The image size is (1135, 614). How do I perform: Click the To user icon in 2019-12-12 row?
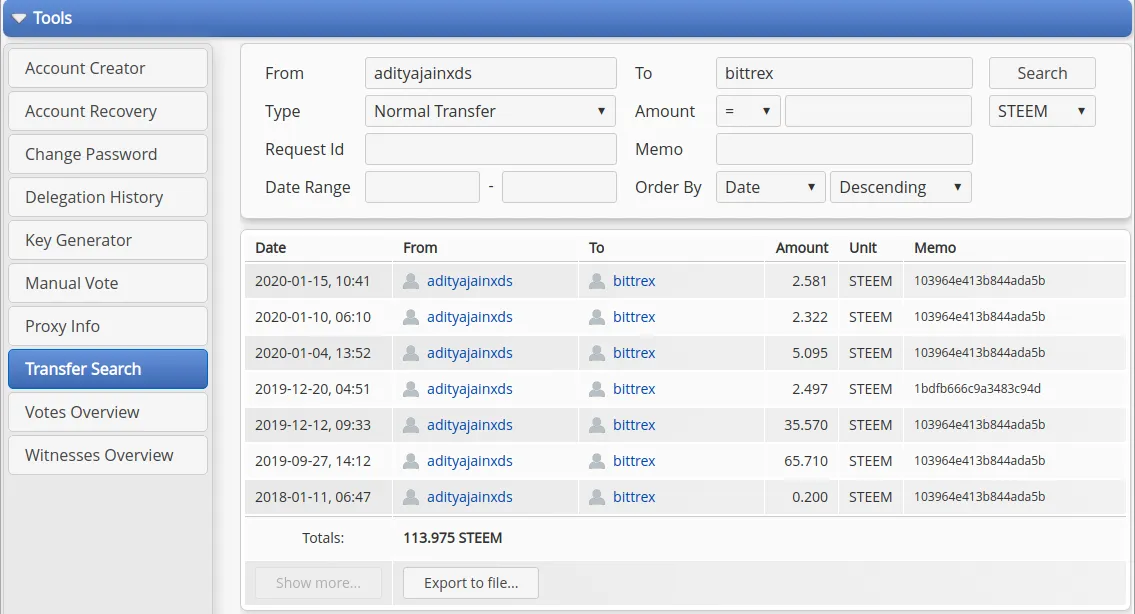point(596,425)
